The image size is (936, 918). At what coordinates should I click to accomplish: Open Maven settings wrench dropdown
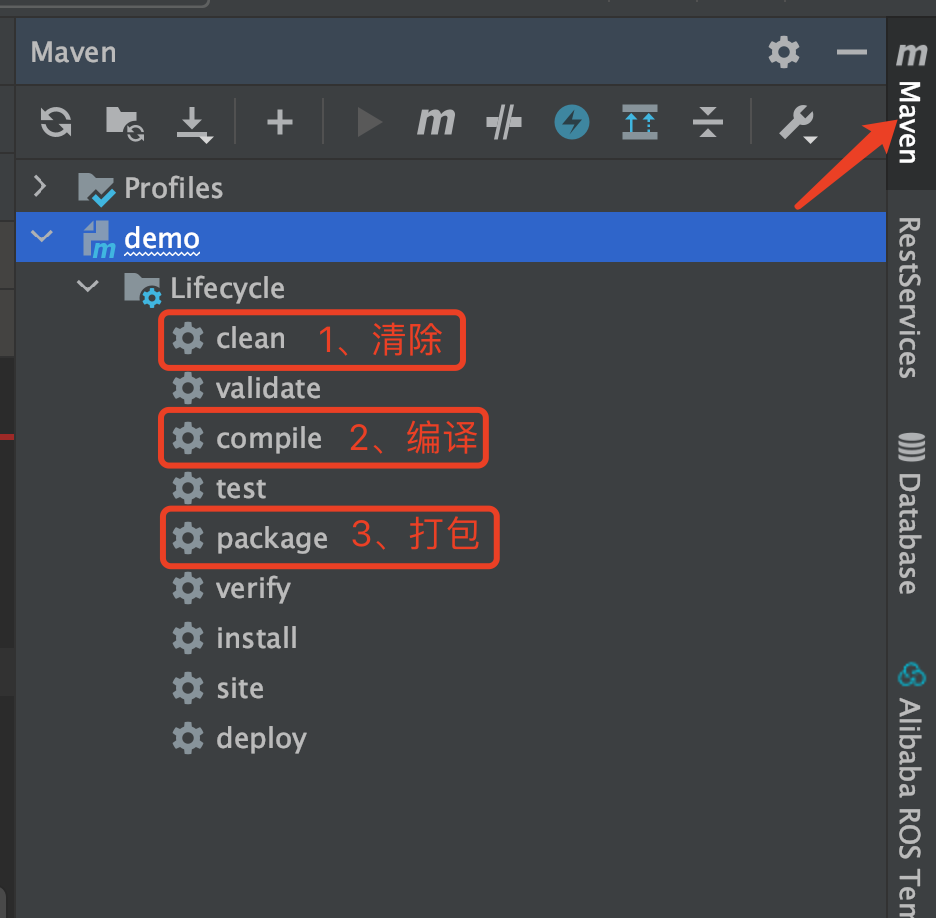click(798, 124)
